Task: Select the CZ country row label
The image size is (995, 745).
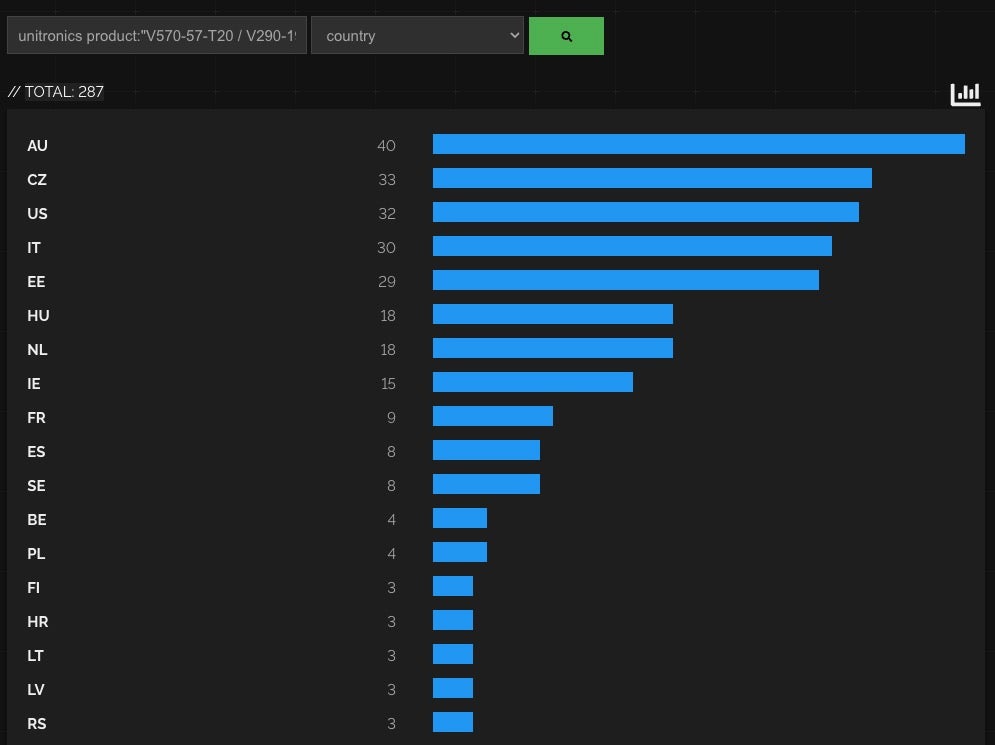Action: 37,180
